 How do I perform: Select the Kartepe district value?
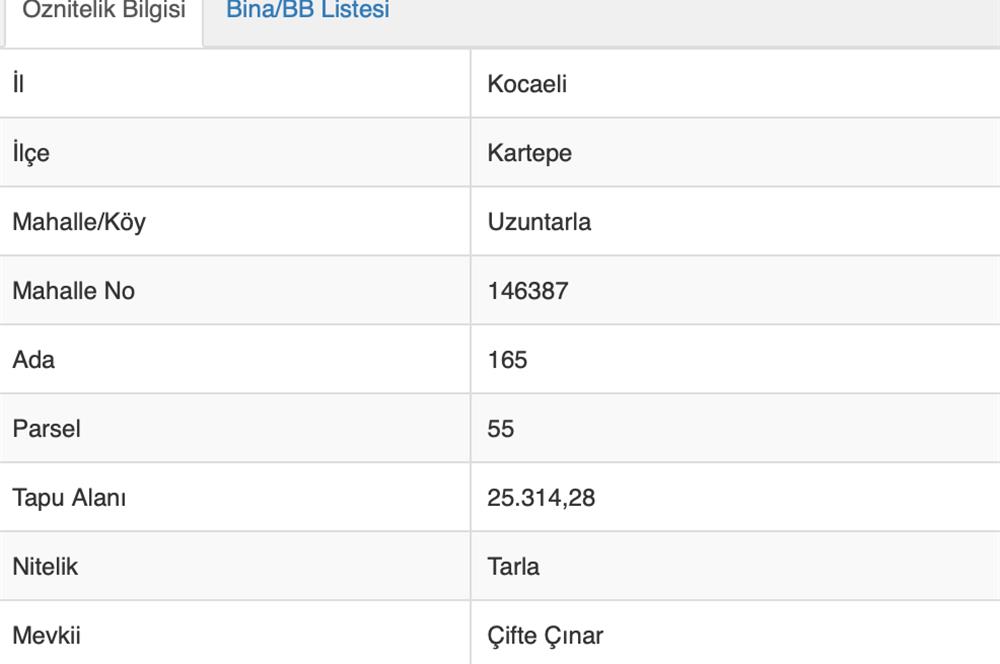pyautogui.click(x=529, y=153)
